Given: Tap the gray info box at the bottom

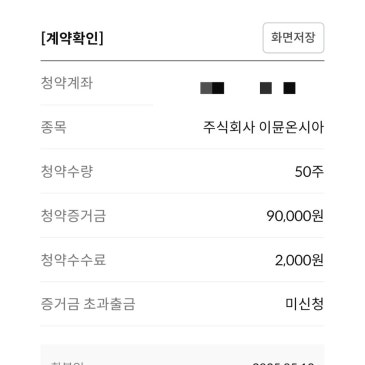Looking at the screenshot, I should coord(182,355).
